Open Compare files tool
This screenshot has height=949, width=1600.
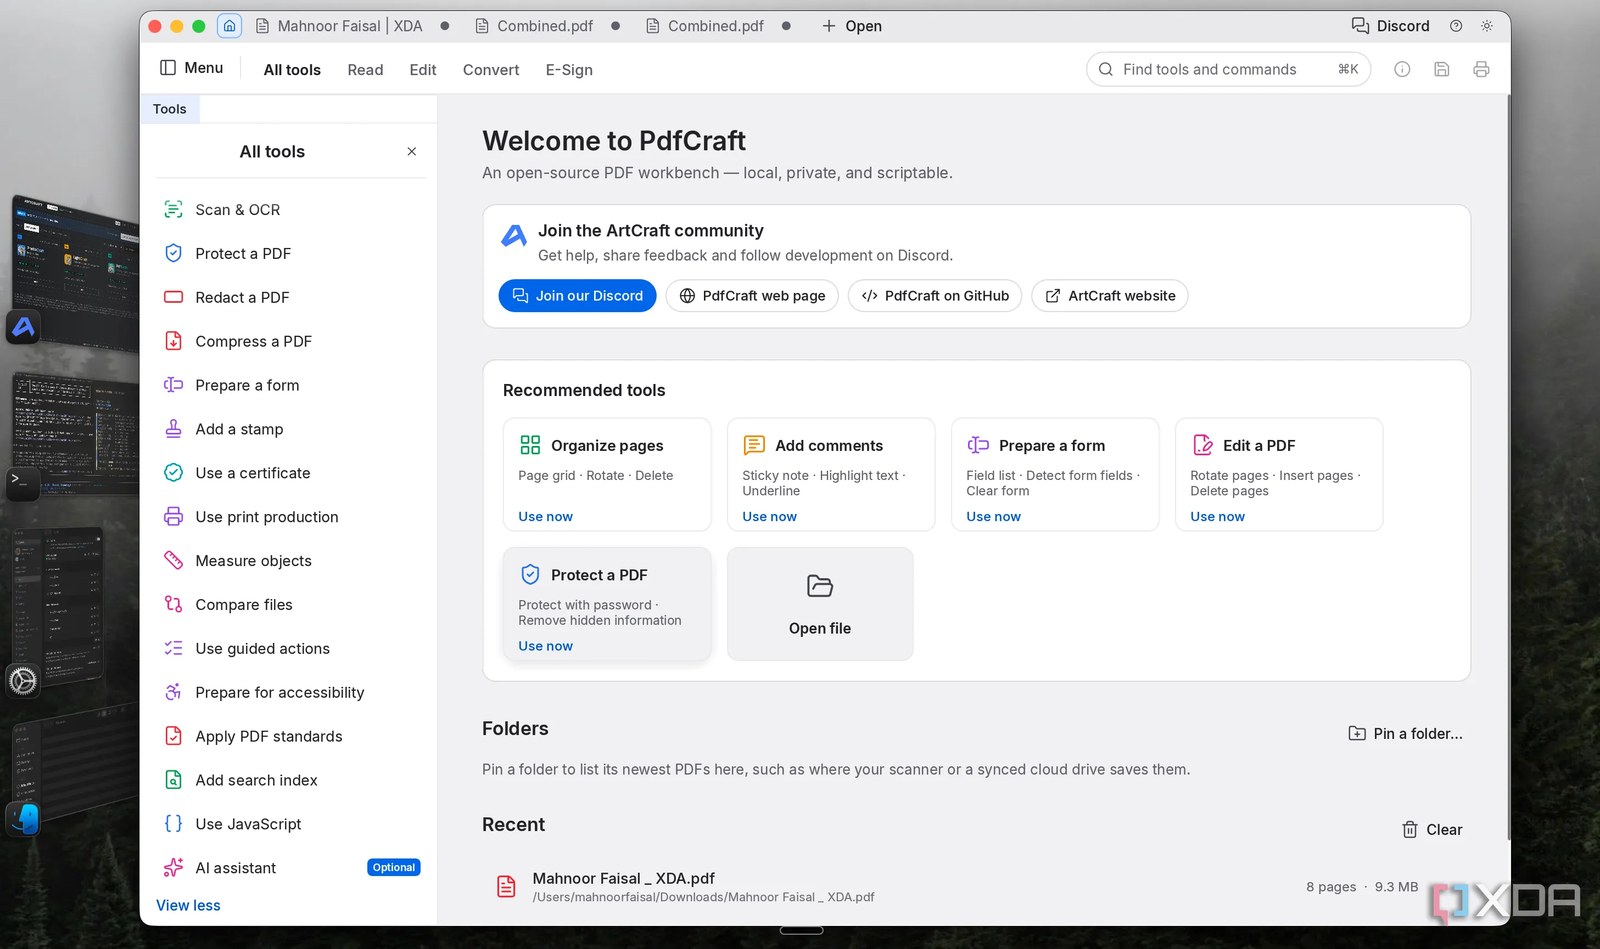pos(291,605)
